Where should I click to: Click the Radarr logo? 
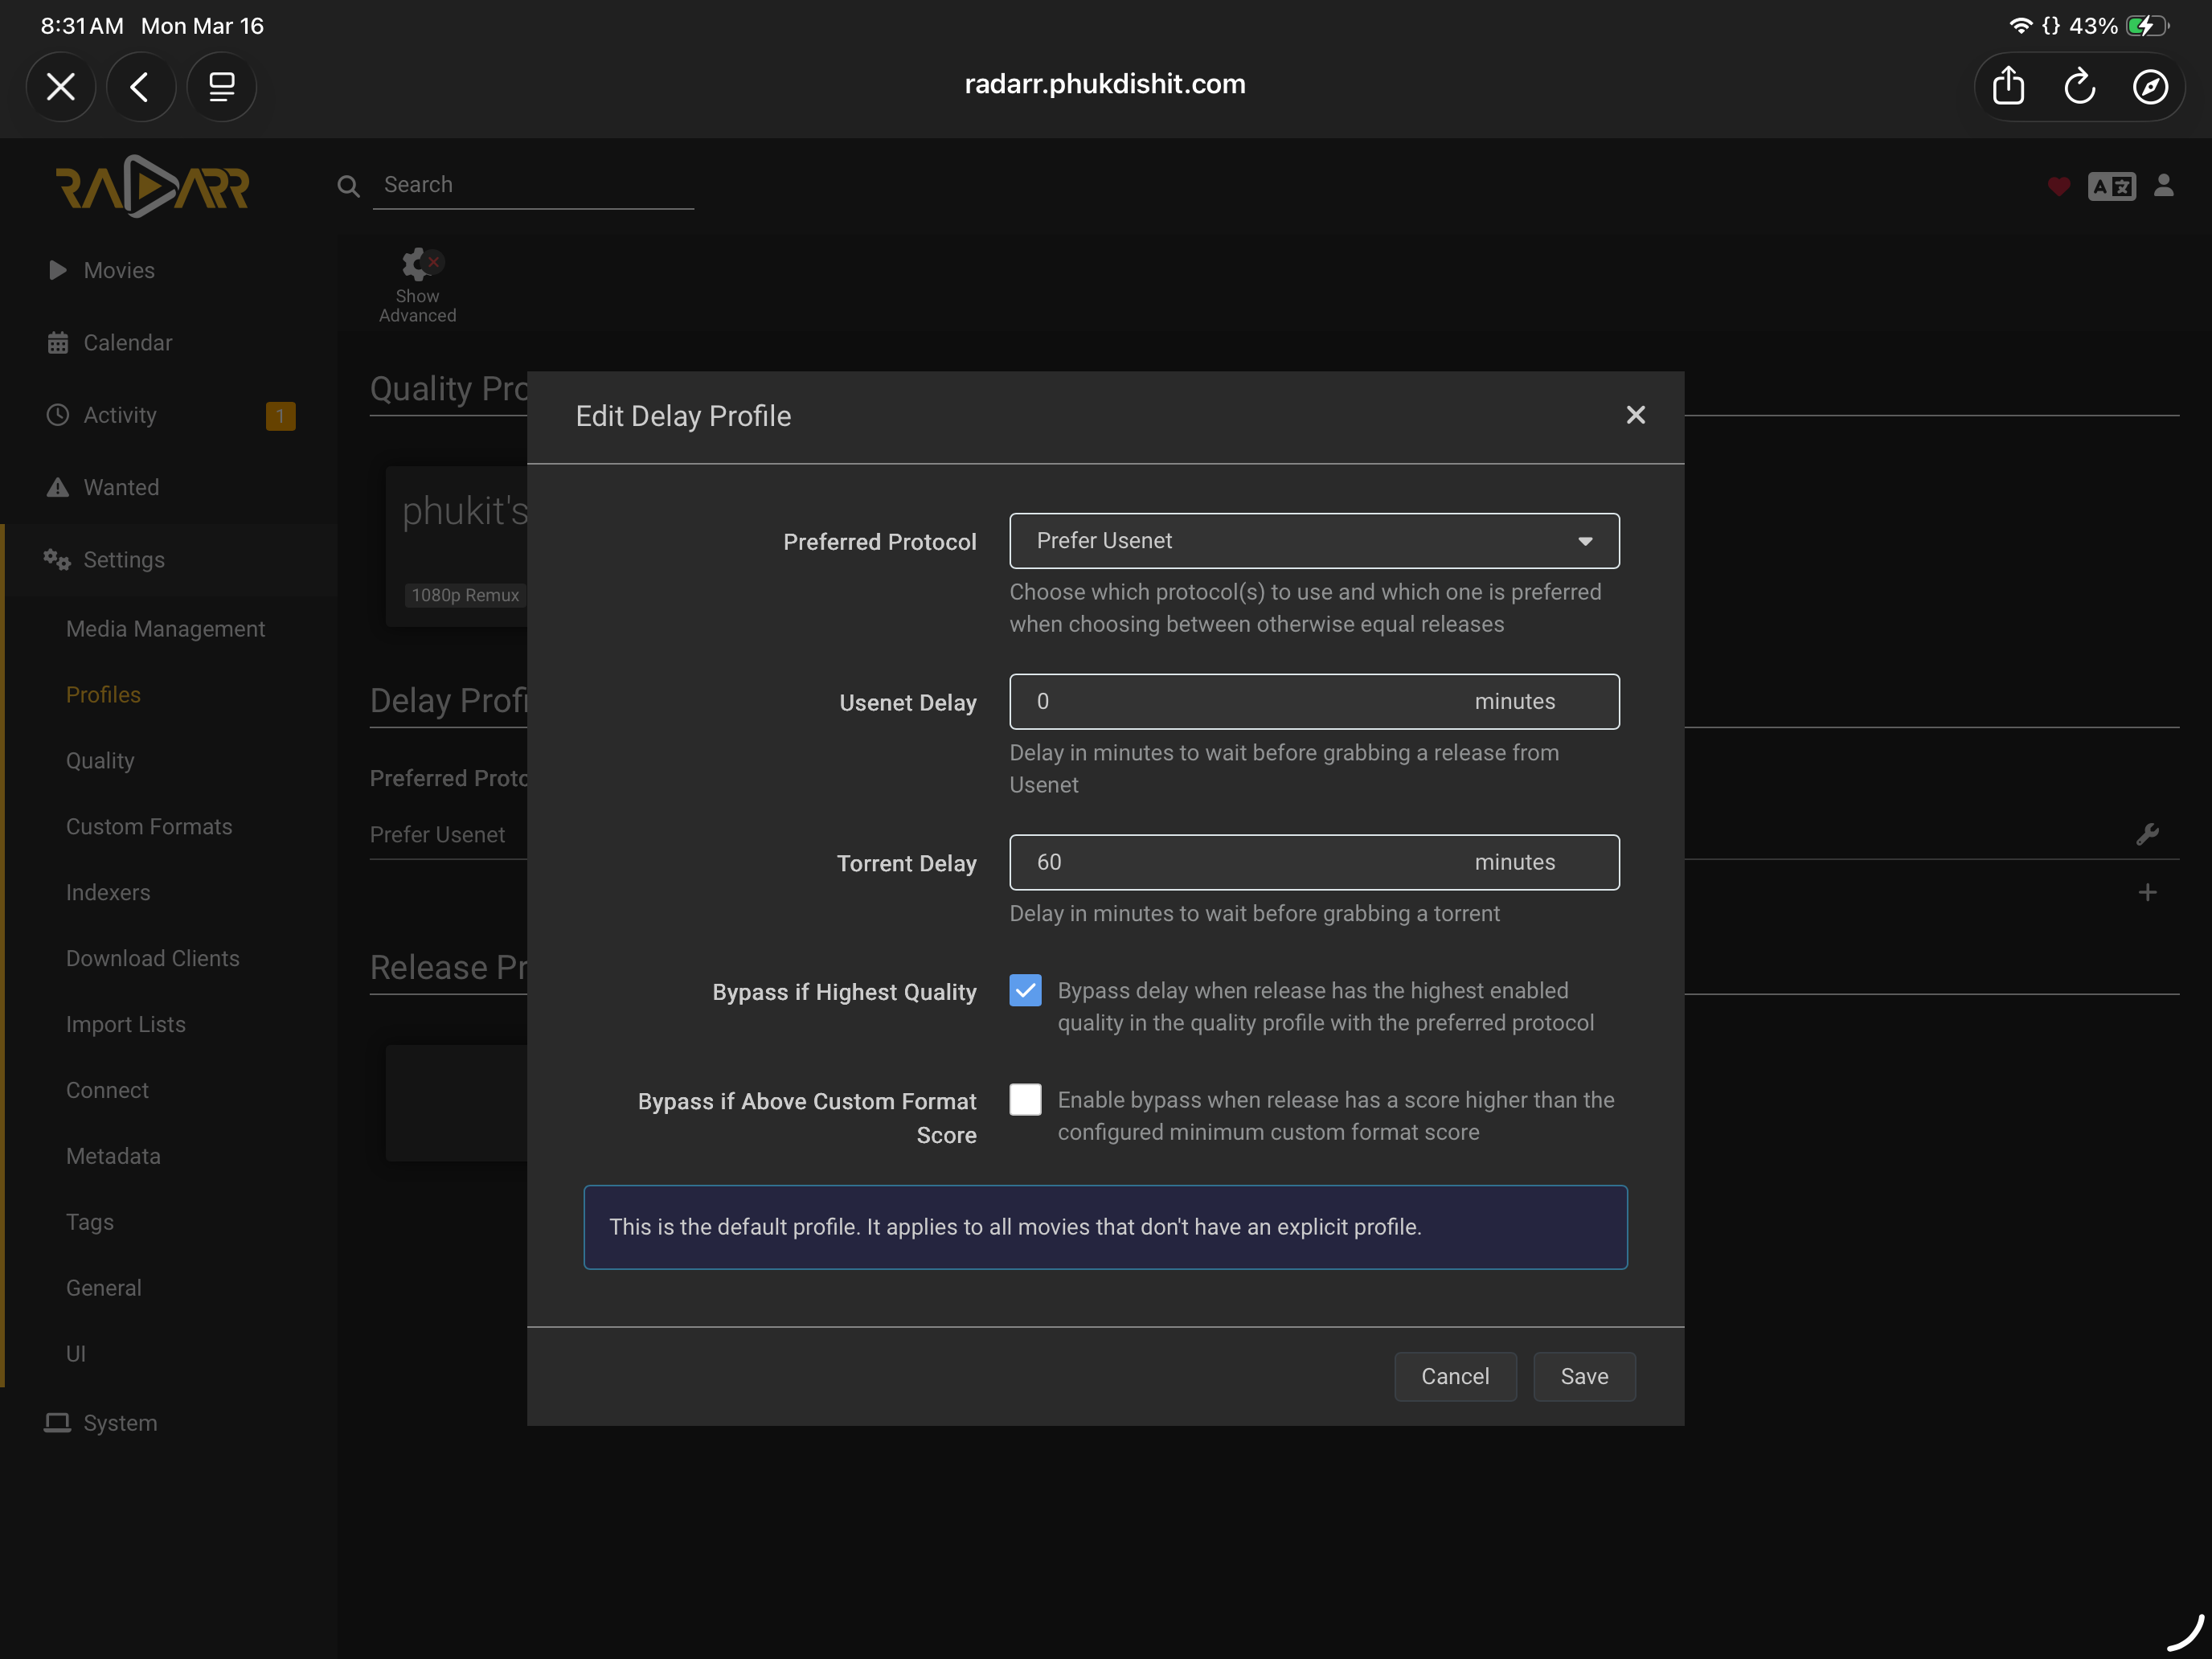pyautogui.click(x=152, y=186)
